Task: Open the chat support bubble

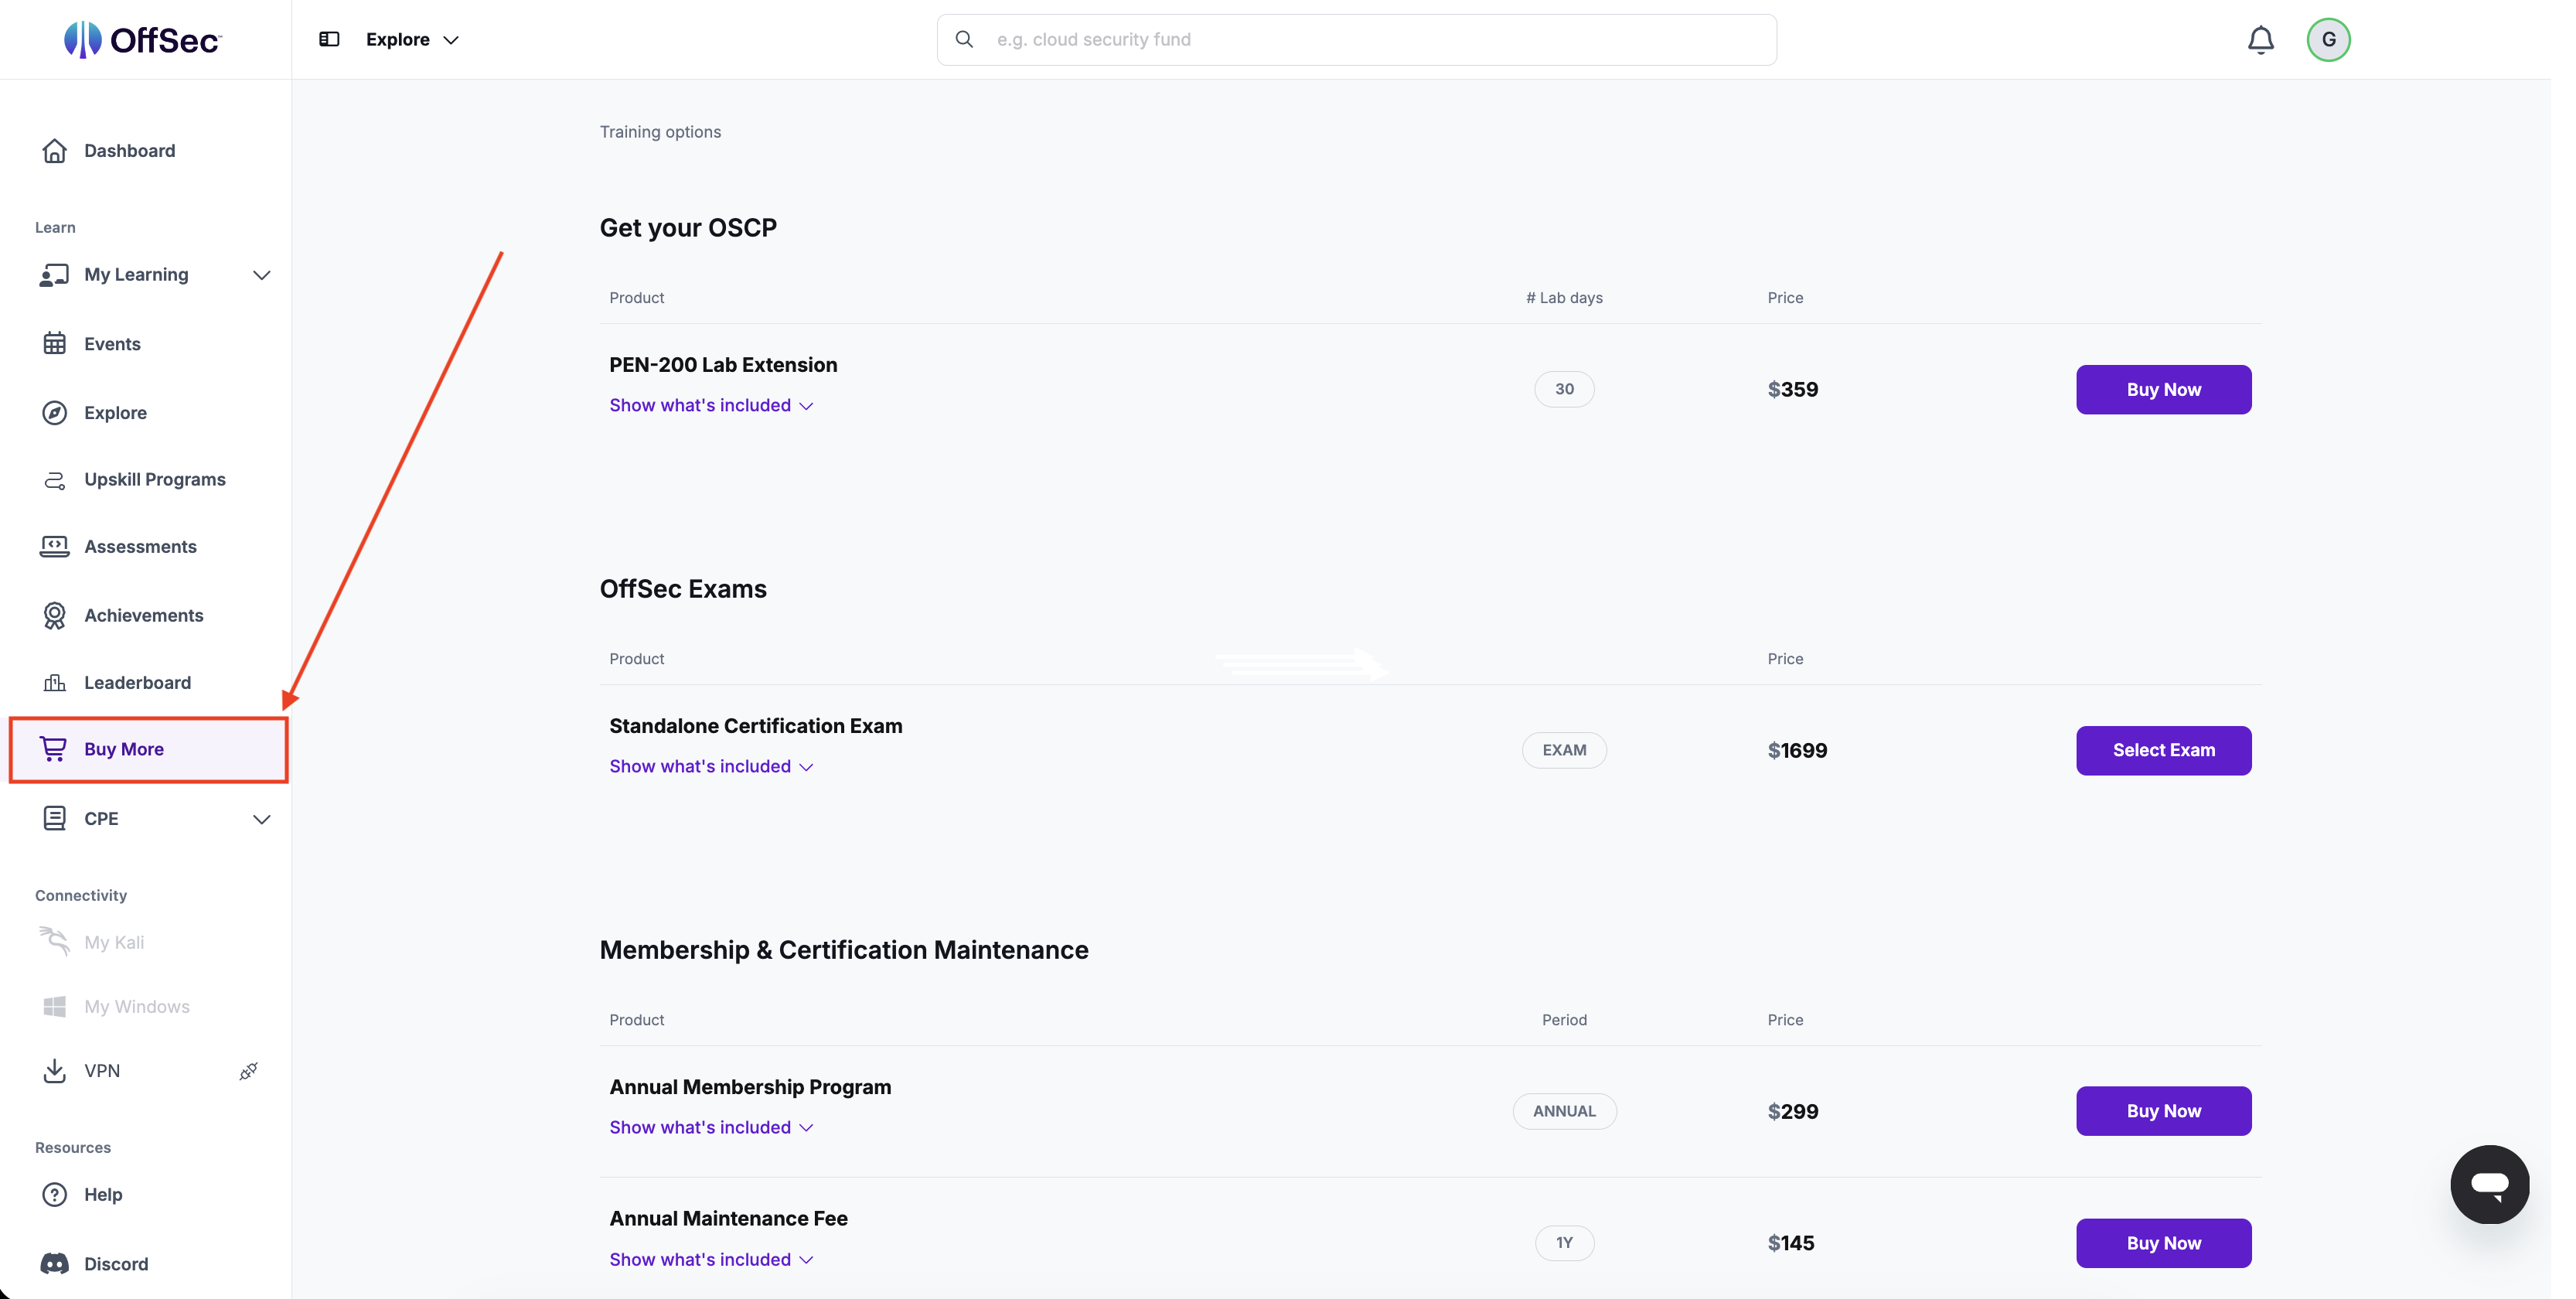Action: point(2489,1184)
